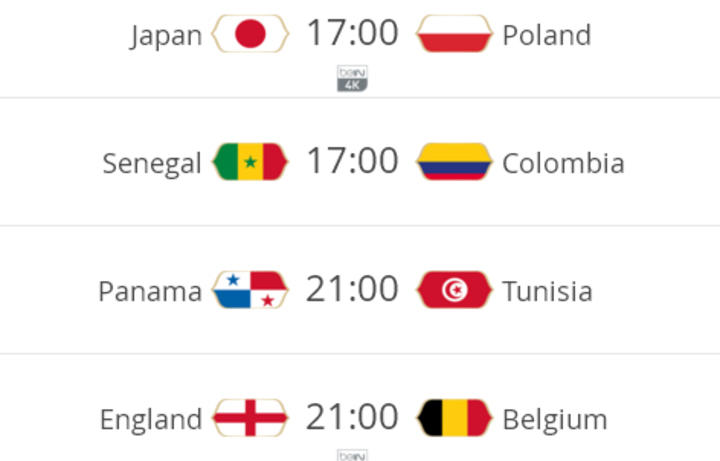Select the Senegal flag badge

(x=250, y=162)
